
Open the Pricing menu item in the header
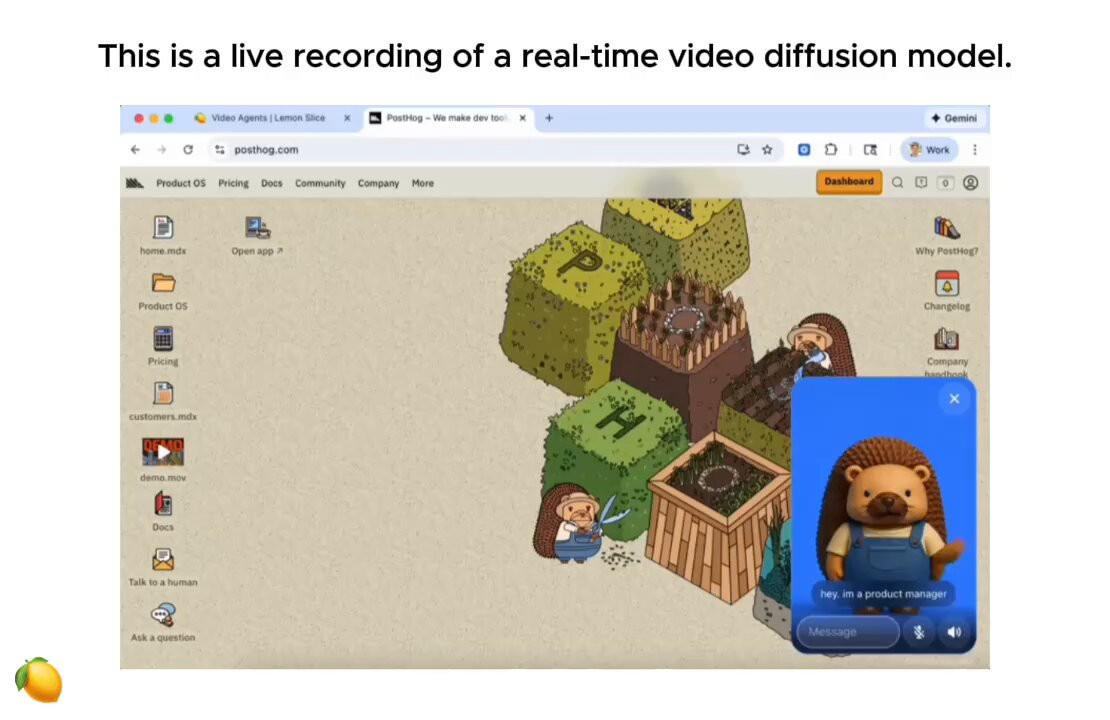[x=234, y=183]
